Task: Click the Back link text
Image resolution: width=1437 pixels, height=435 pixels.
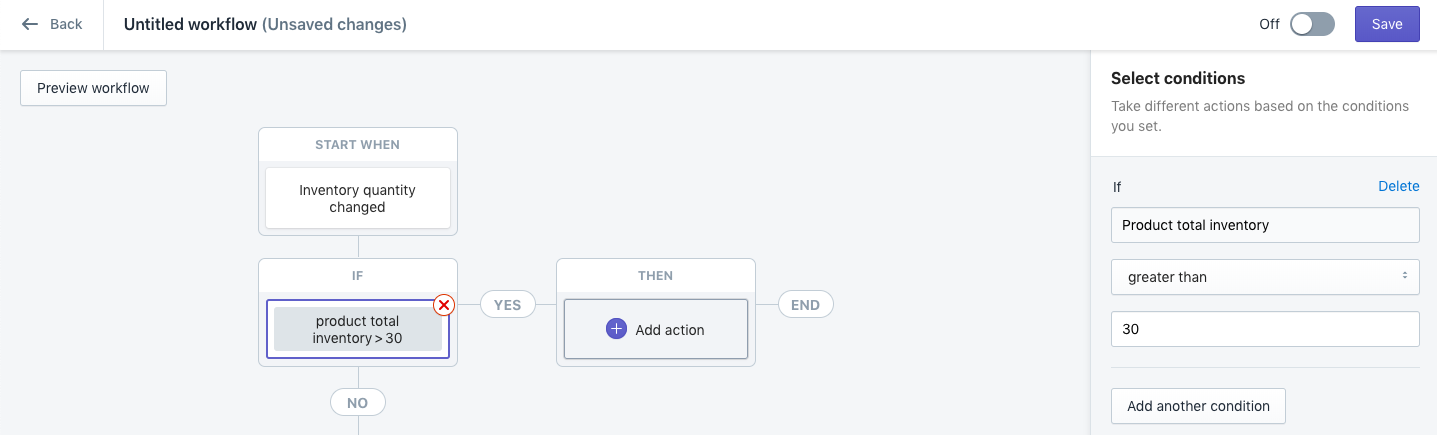Action: pyautogui.click(x=66, y=24)
